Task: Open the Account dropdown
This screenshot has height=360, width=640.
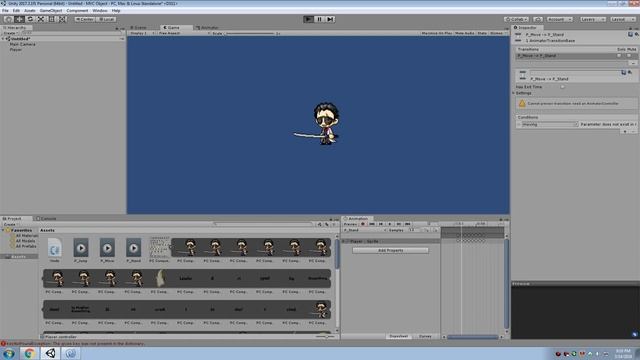Action: click(x=560, y=19)
